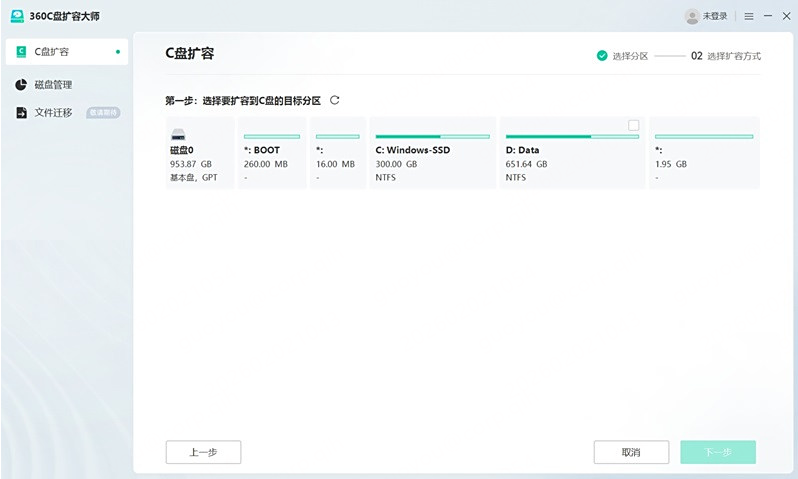Open the hamburger menu in title bar
This screenshot has width=798, height=479.
(x=749, y=16)
